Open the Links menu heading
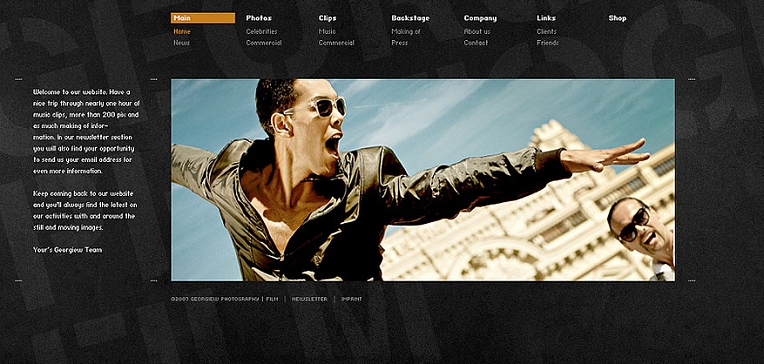The image size is (764, 364). click(546, 18)
